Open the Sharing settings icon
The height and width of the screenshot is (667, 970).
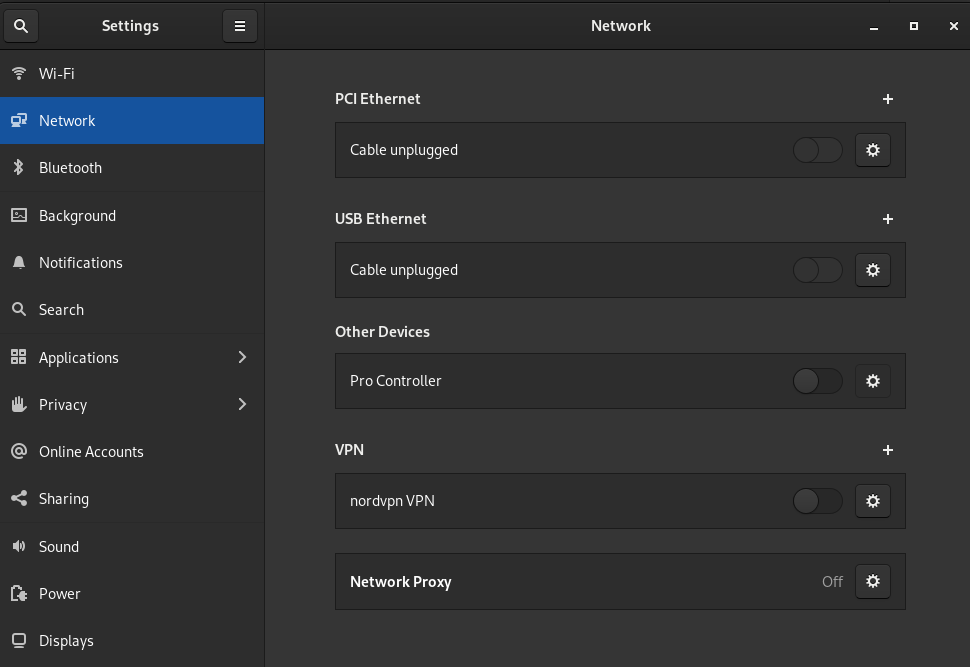coord(18,498)
